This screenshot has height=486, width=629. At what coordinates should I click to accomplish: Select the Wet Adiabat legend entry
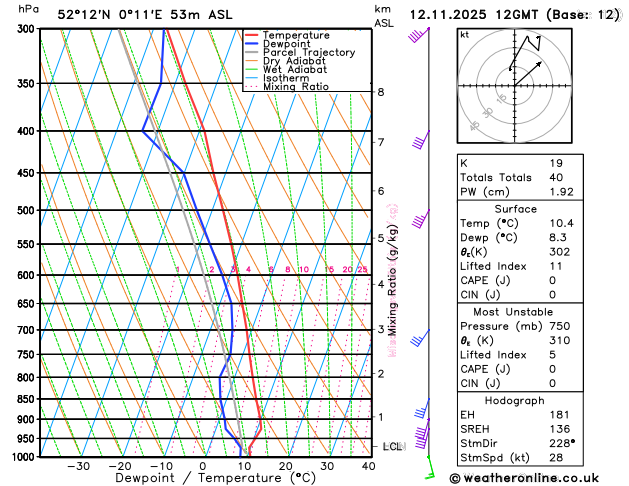point(286,69)
